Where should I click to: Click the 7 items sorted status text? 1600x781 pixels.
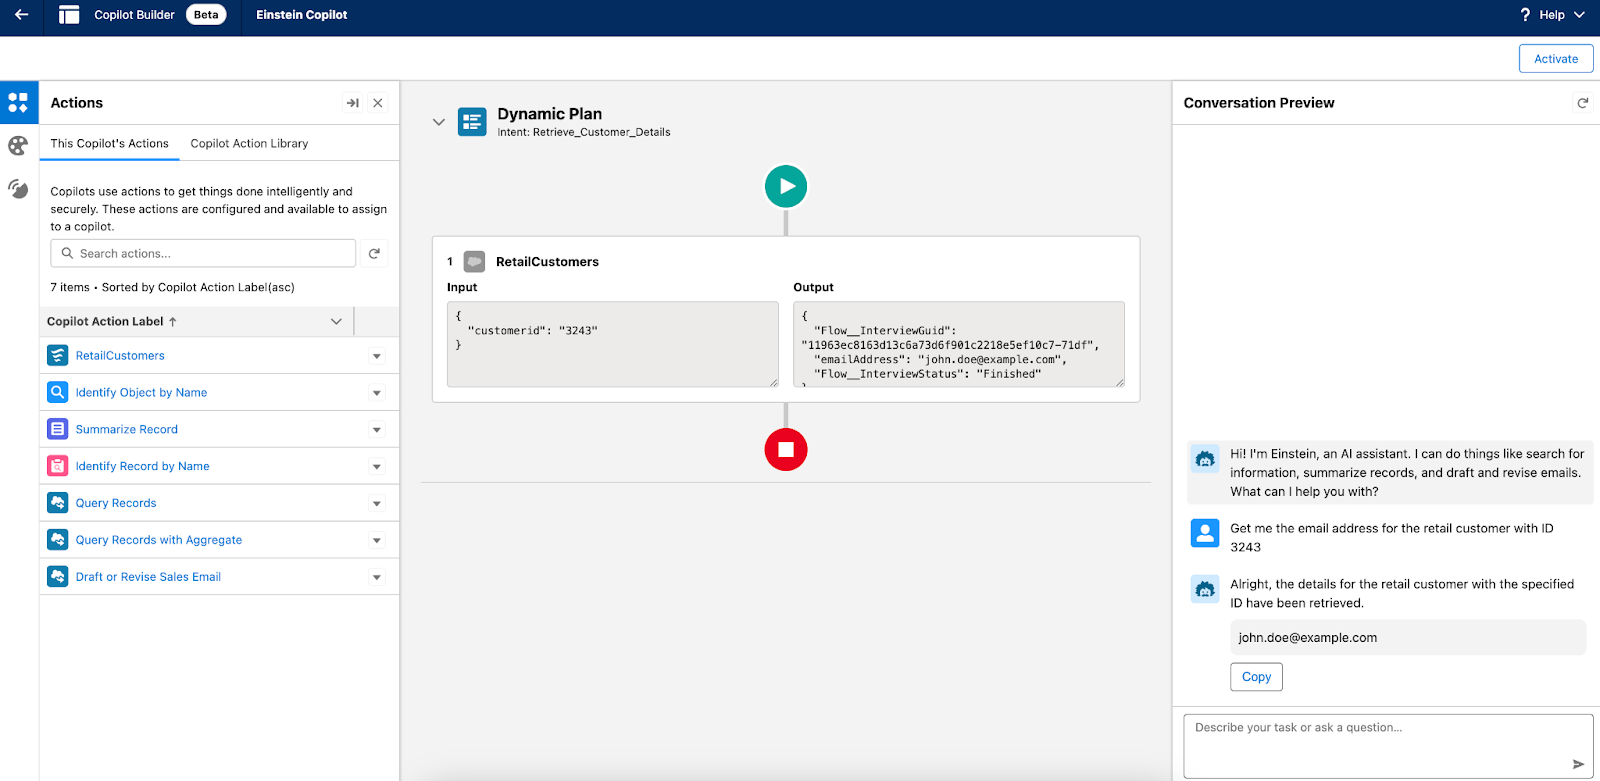tap(172, 288)
